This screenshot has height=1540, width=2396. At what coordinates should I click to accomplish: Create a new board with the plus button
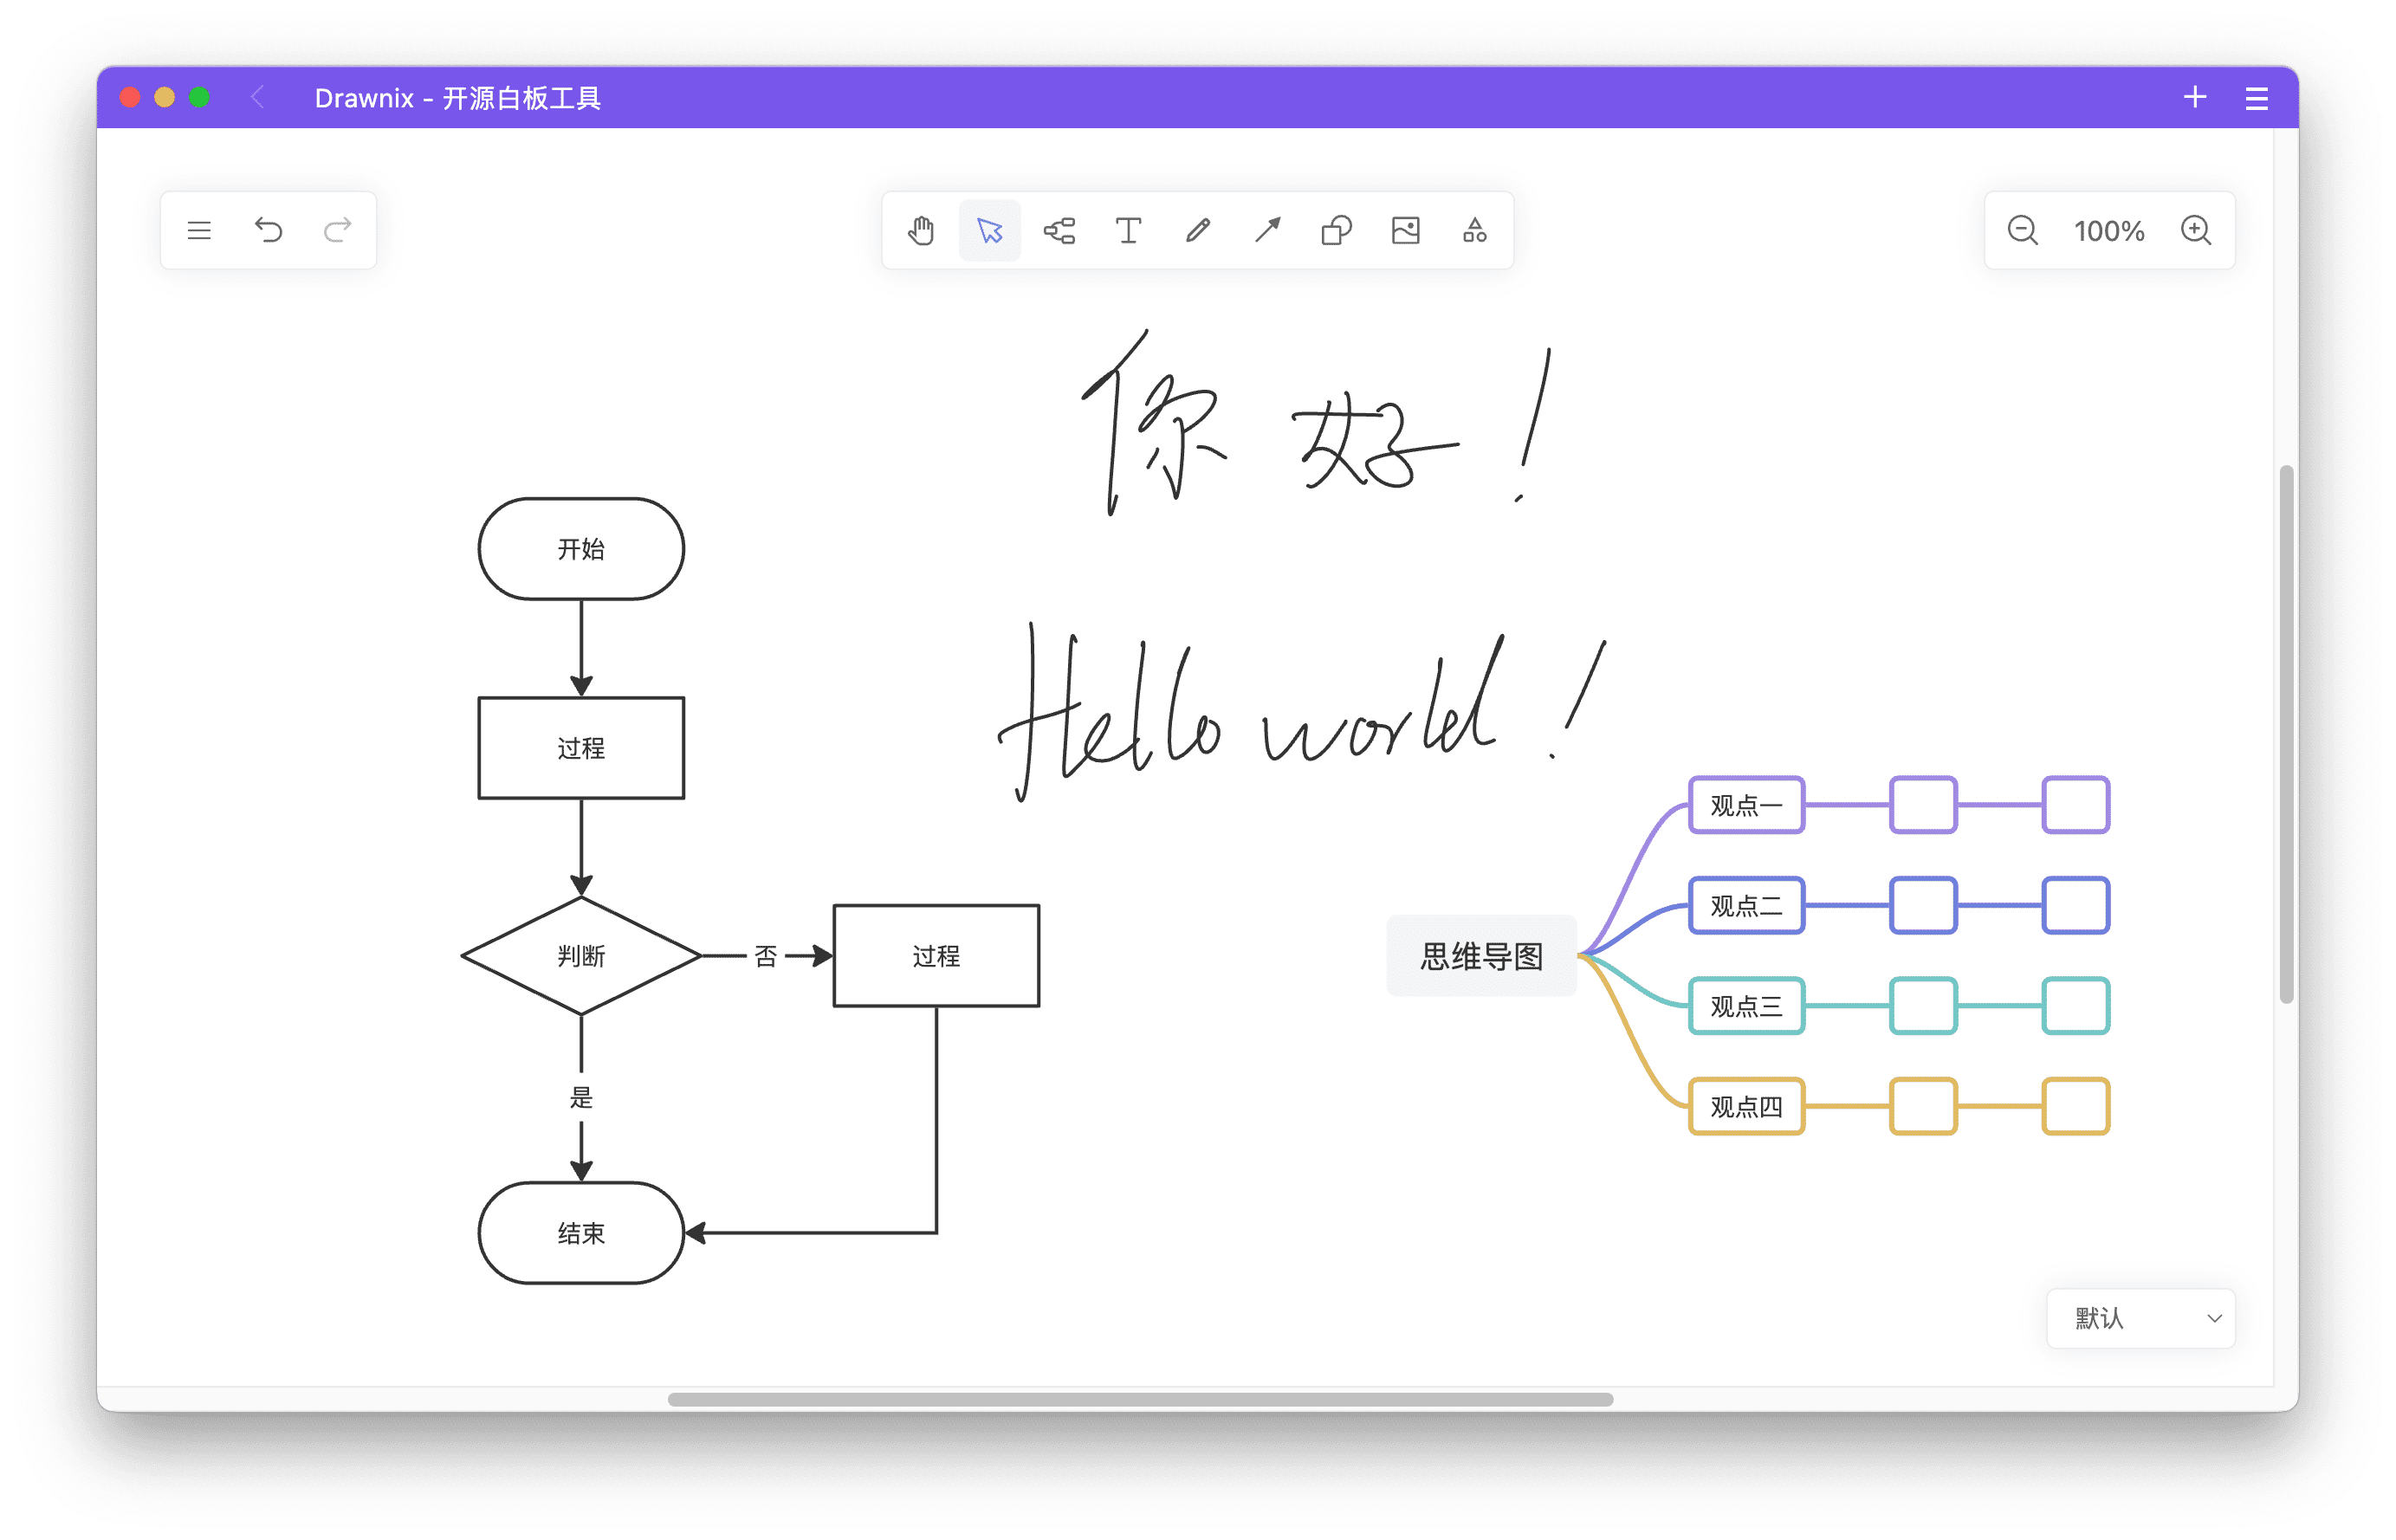coord(2194,97)
